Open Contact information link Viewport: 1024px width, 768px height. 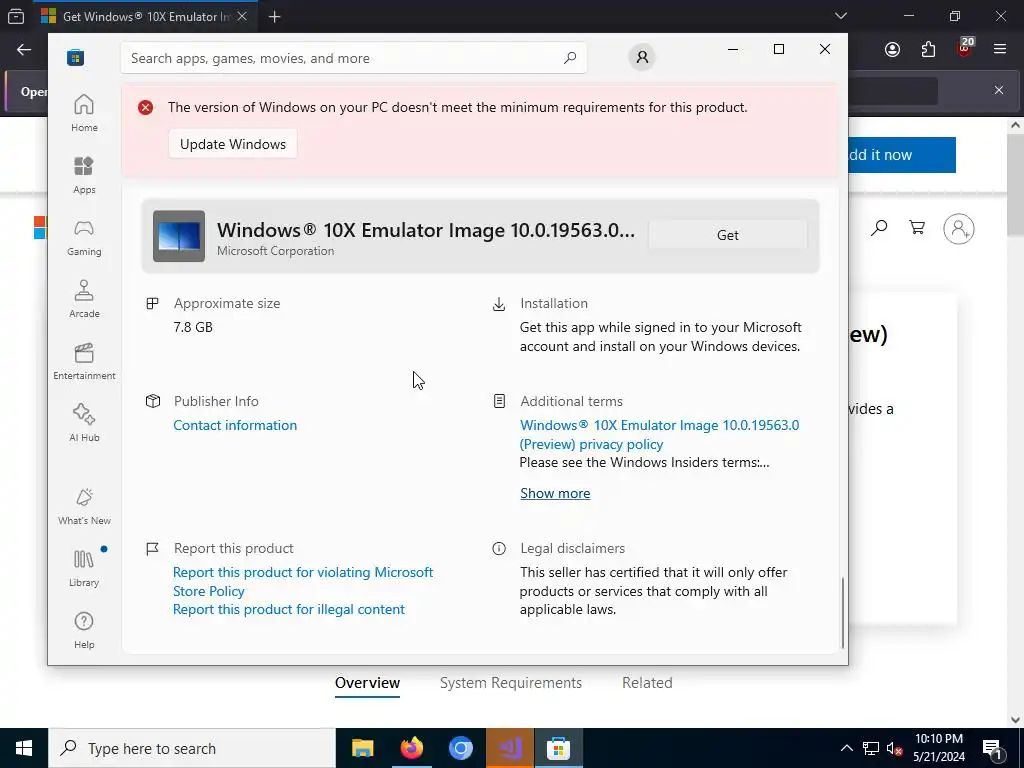tap(235, 425)
